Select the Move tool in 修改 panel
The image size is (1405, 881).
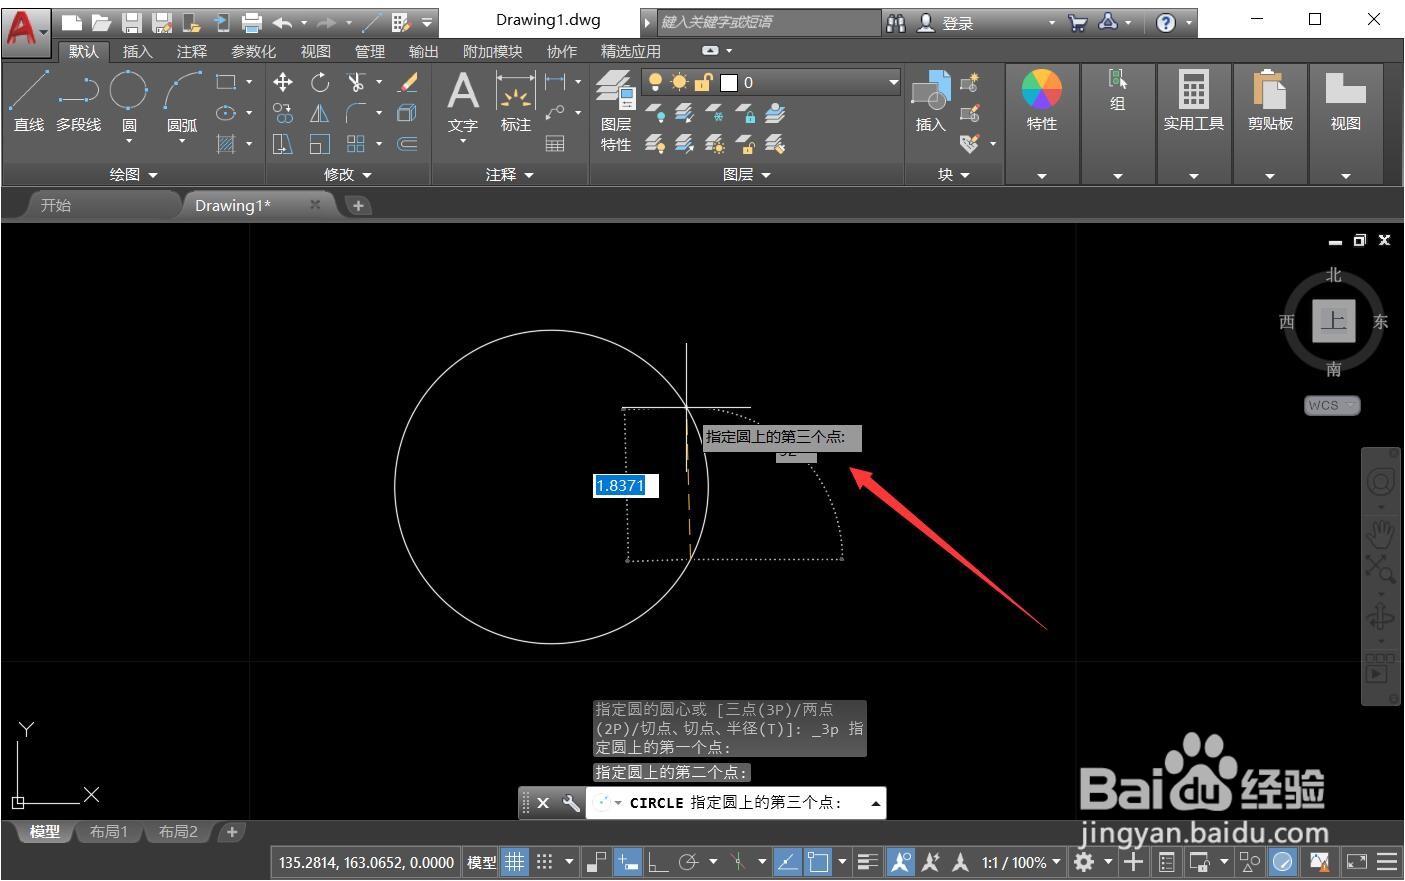coord(283,82)
